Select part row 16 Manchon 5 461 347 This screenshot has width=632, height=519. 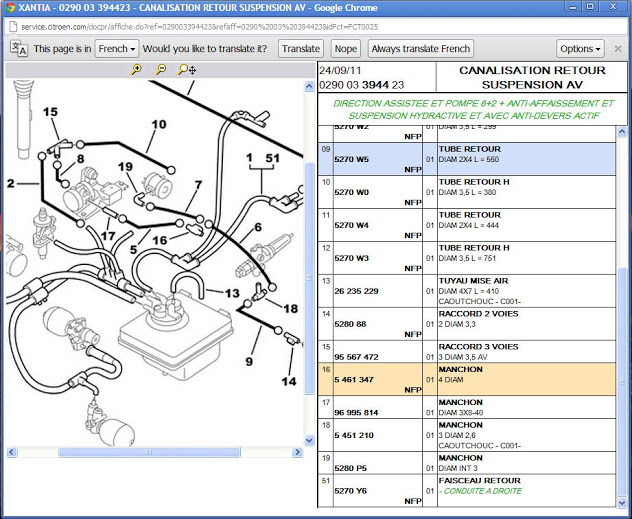[467, 379]
